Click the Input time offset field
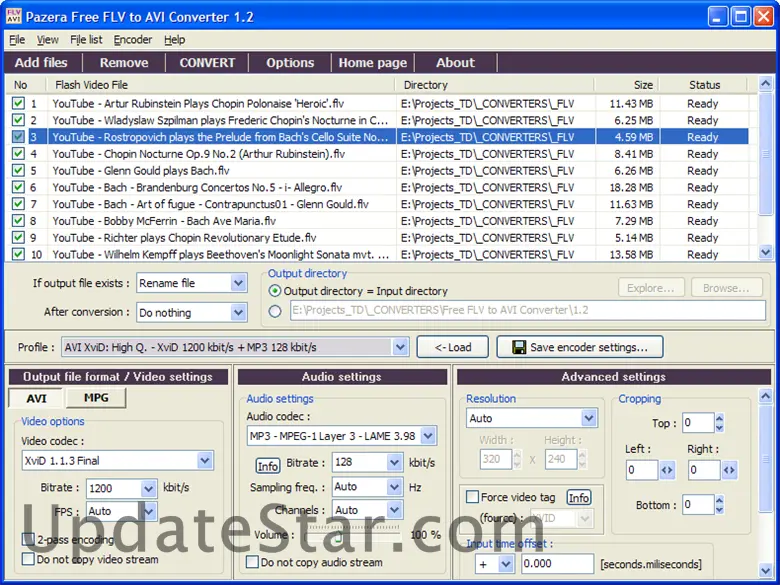 557,564
